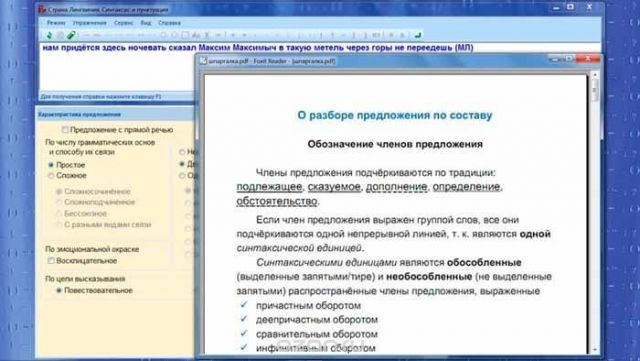
Task: Select the Простое radio option
Action: (x=51, y=165)
